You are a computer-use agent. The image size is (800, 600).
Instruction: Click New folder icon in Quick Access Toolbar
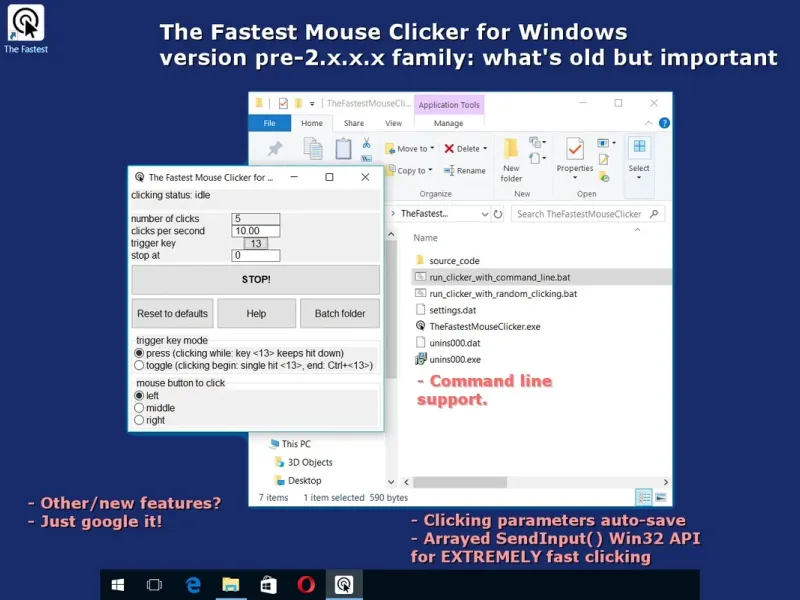coord(299,104)
